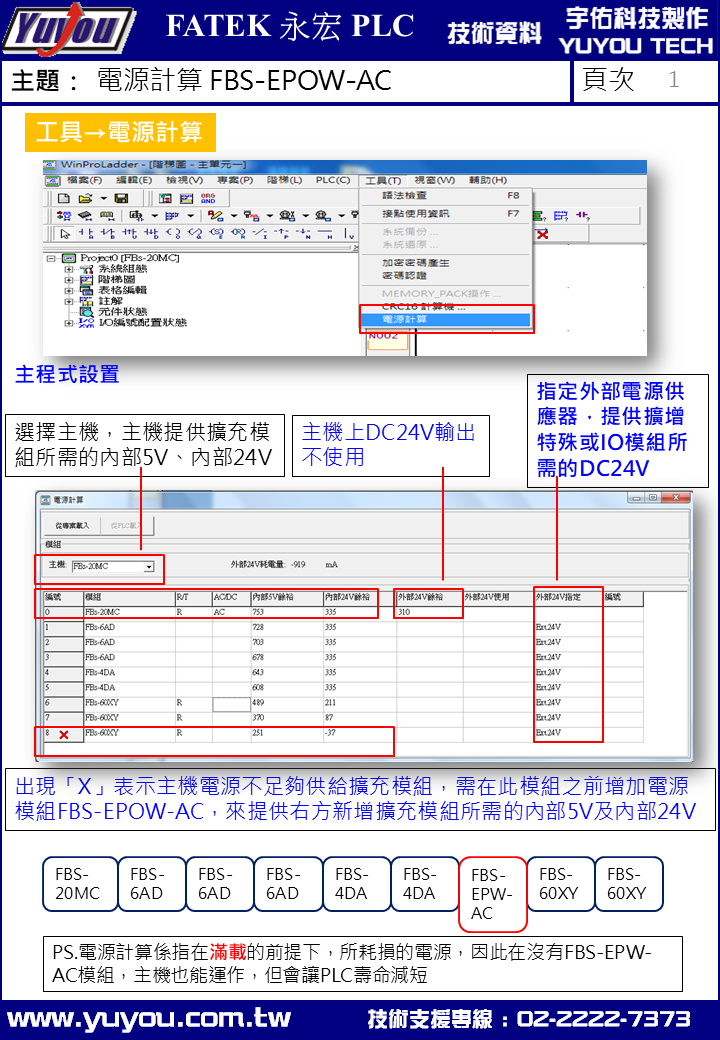Click the red X icon in ladder toolbar
720x1040 pixels.
click(x=542, y=234)
